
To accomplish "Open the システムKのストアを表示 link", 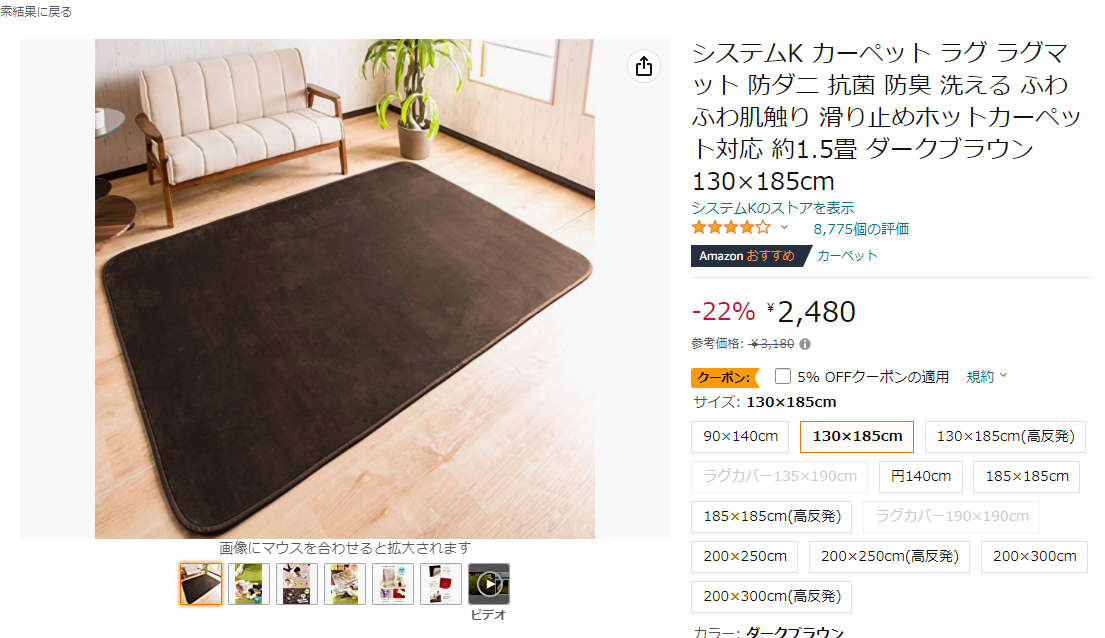I will pyautogui.click(x=772, y=208).
